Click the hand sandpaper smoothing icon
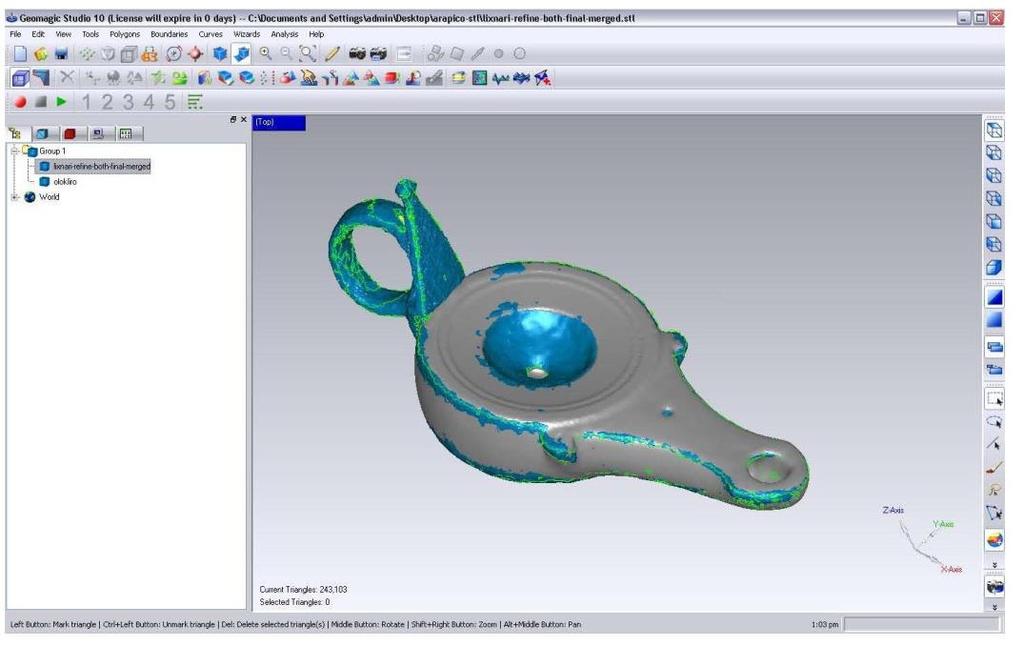Screen dimensions: 1023x646 click(308, 78)
